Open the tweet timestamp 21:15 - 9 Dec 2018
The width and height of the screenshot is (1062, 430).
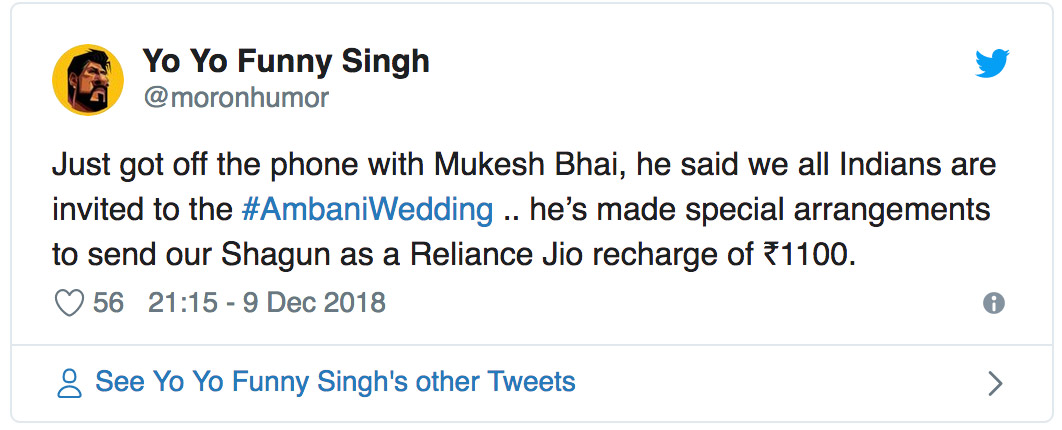[x=266, y=303]
